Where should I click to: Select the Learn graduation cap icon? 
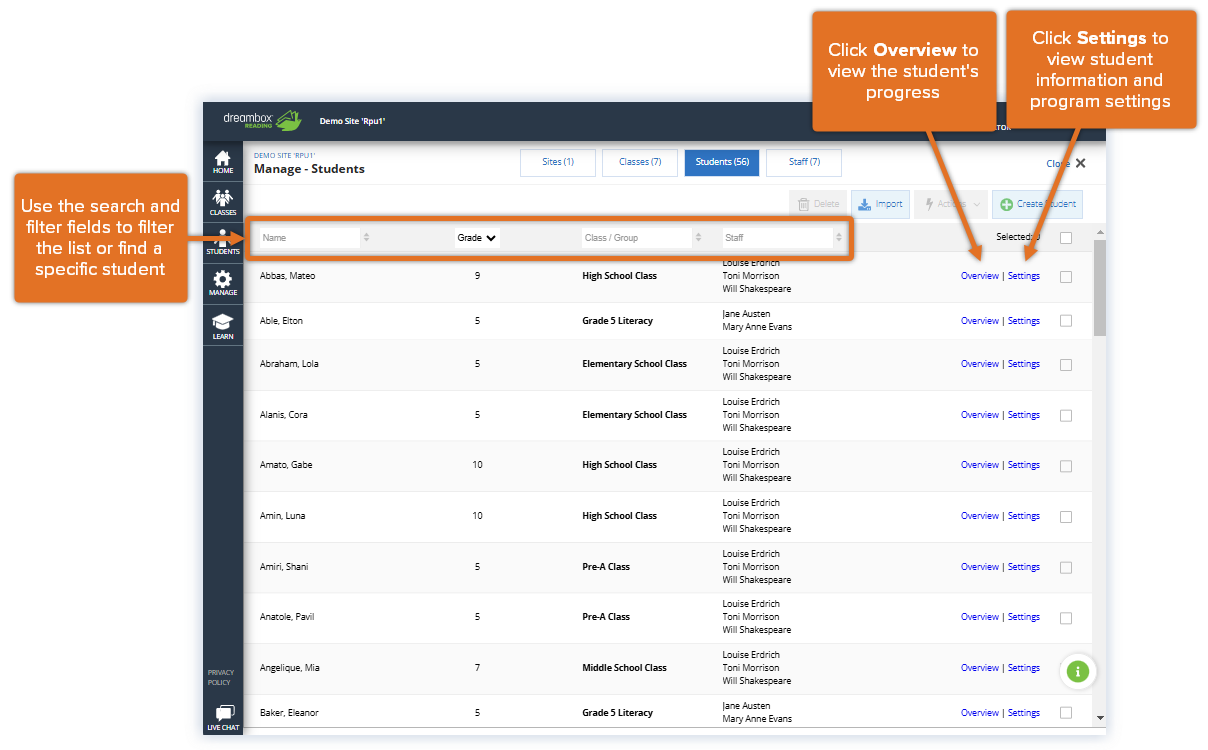[222, 323]
